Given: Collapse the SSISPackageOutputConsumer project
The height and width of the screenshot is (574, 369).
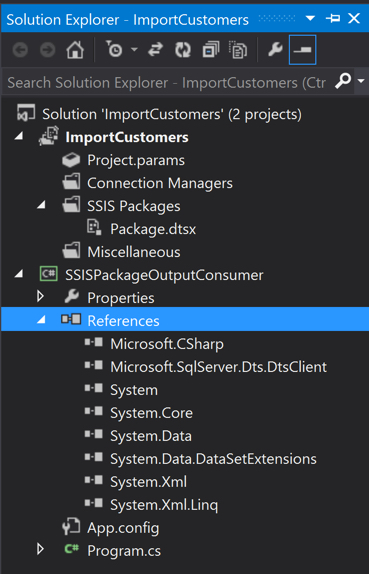Looking at the screenshot, I should click(19, 274).
